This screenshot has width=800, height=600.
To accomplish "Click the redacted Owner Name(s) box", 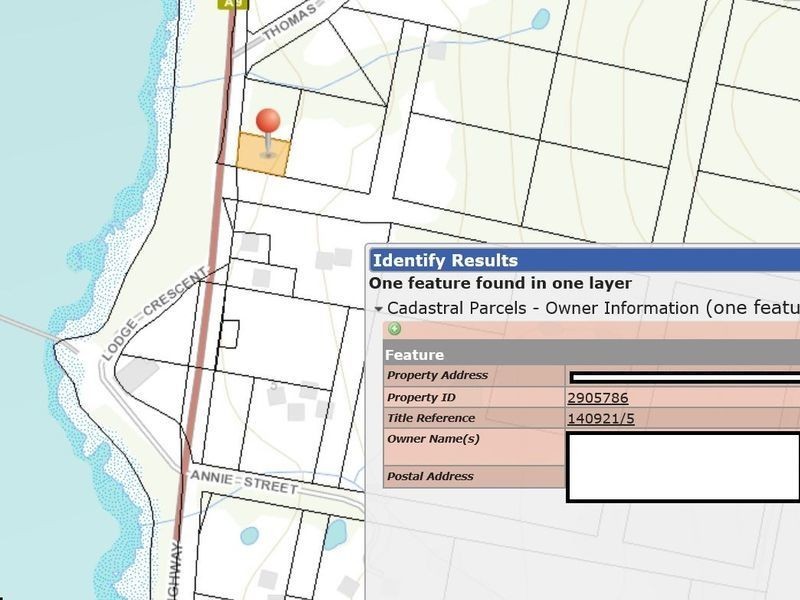I will tap(683, 467).
